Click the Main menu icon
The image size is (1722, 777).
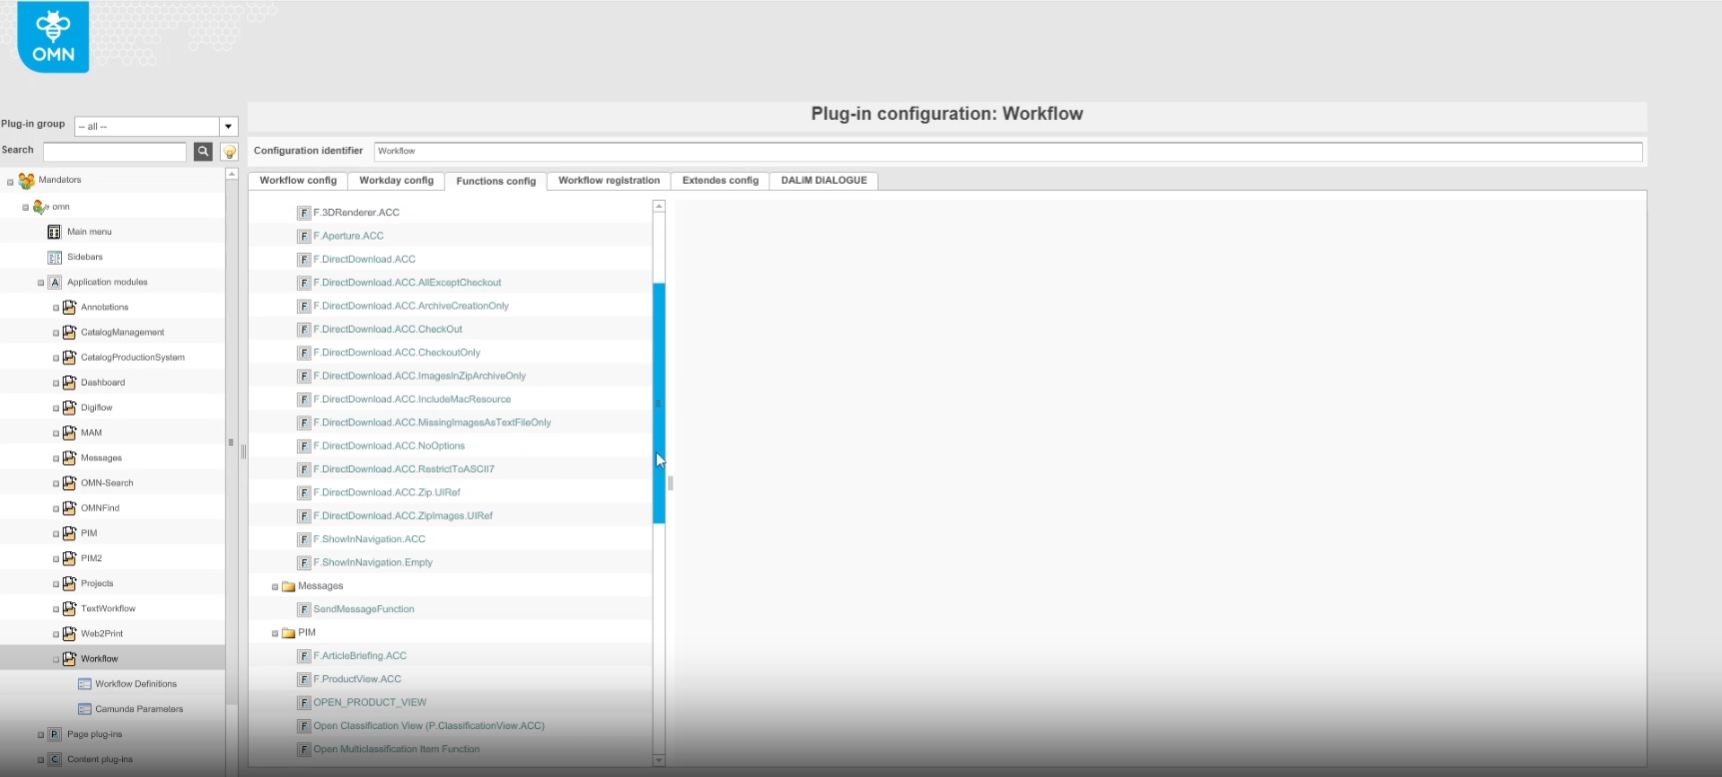pos(55,232)
